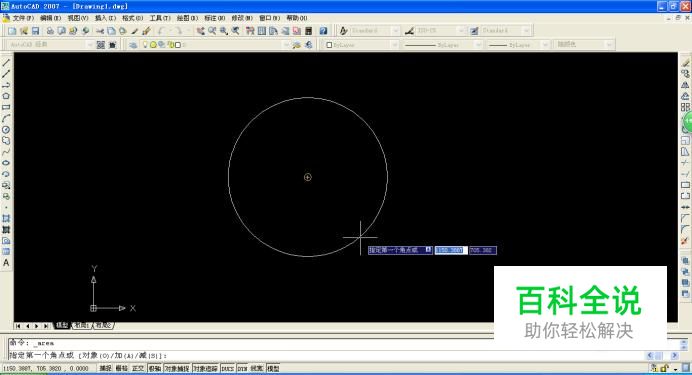
Task: Toggle 对象捕捉 object snap button
Action: 177,368
